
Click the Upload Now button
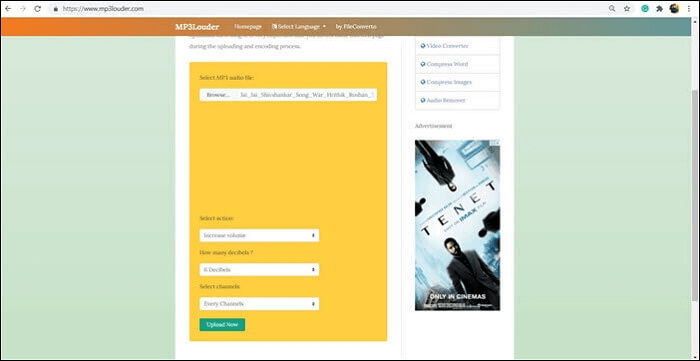click(x=222, y=324)
